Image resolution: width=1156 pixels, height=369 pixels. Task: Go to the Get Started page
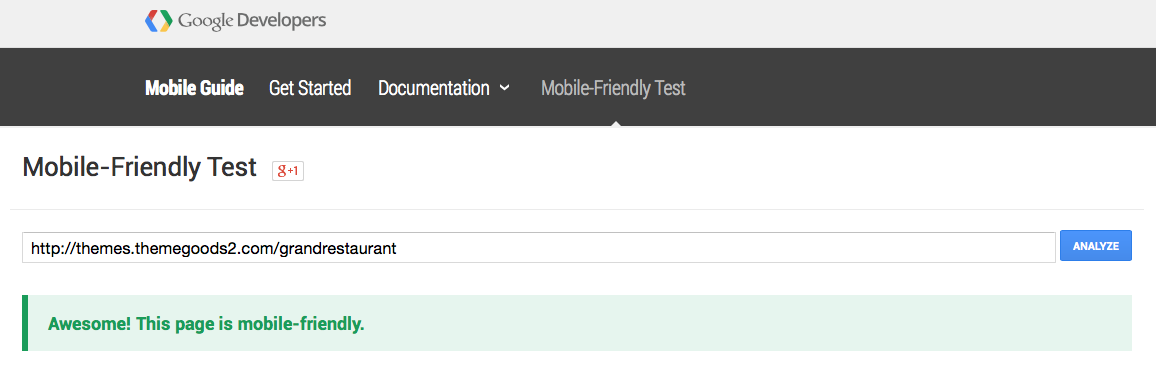pyautogui.click(x=310, y=88)
